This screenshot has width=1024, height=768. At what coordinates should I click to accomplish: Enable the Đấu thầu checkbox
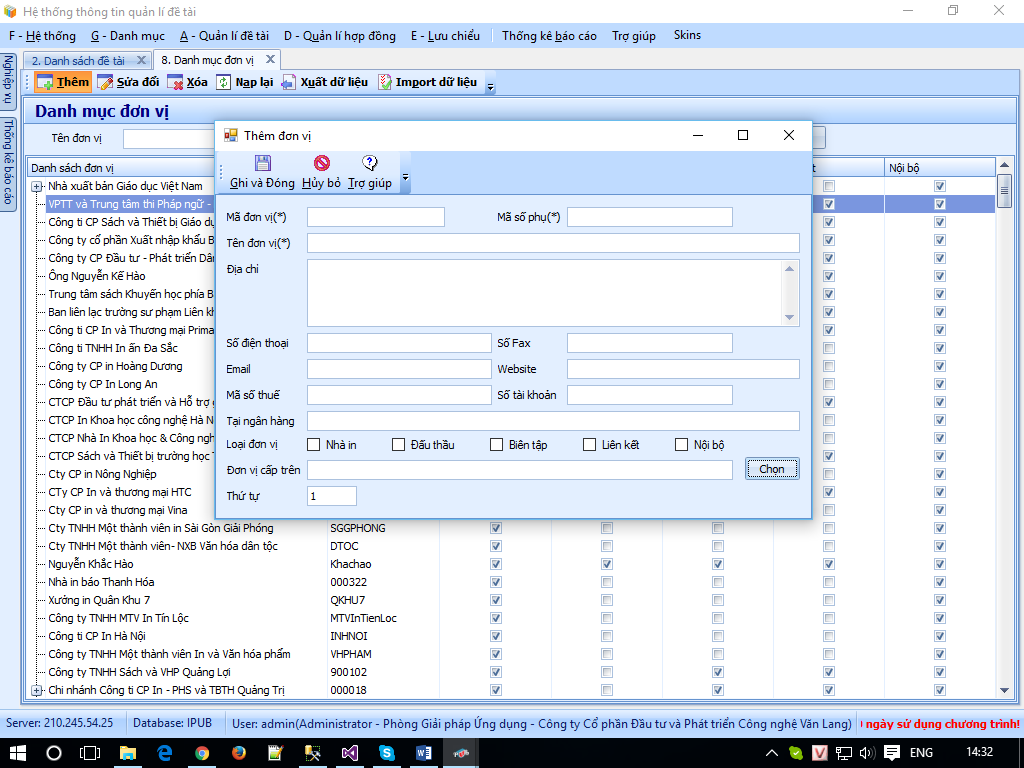[399, 445]
